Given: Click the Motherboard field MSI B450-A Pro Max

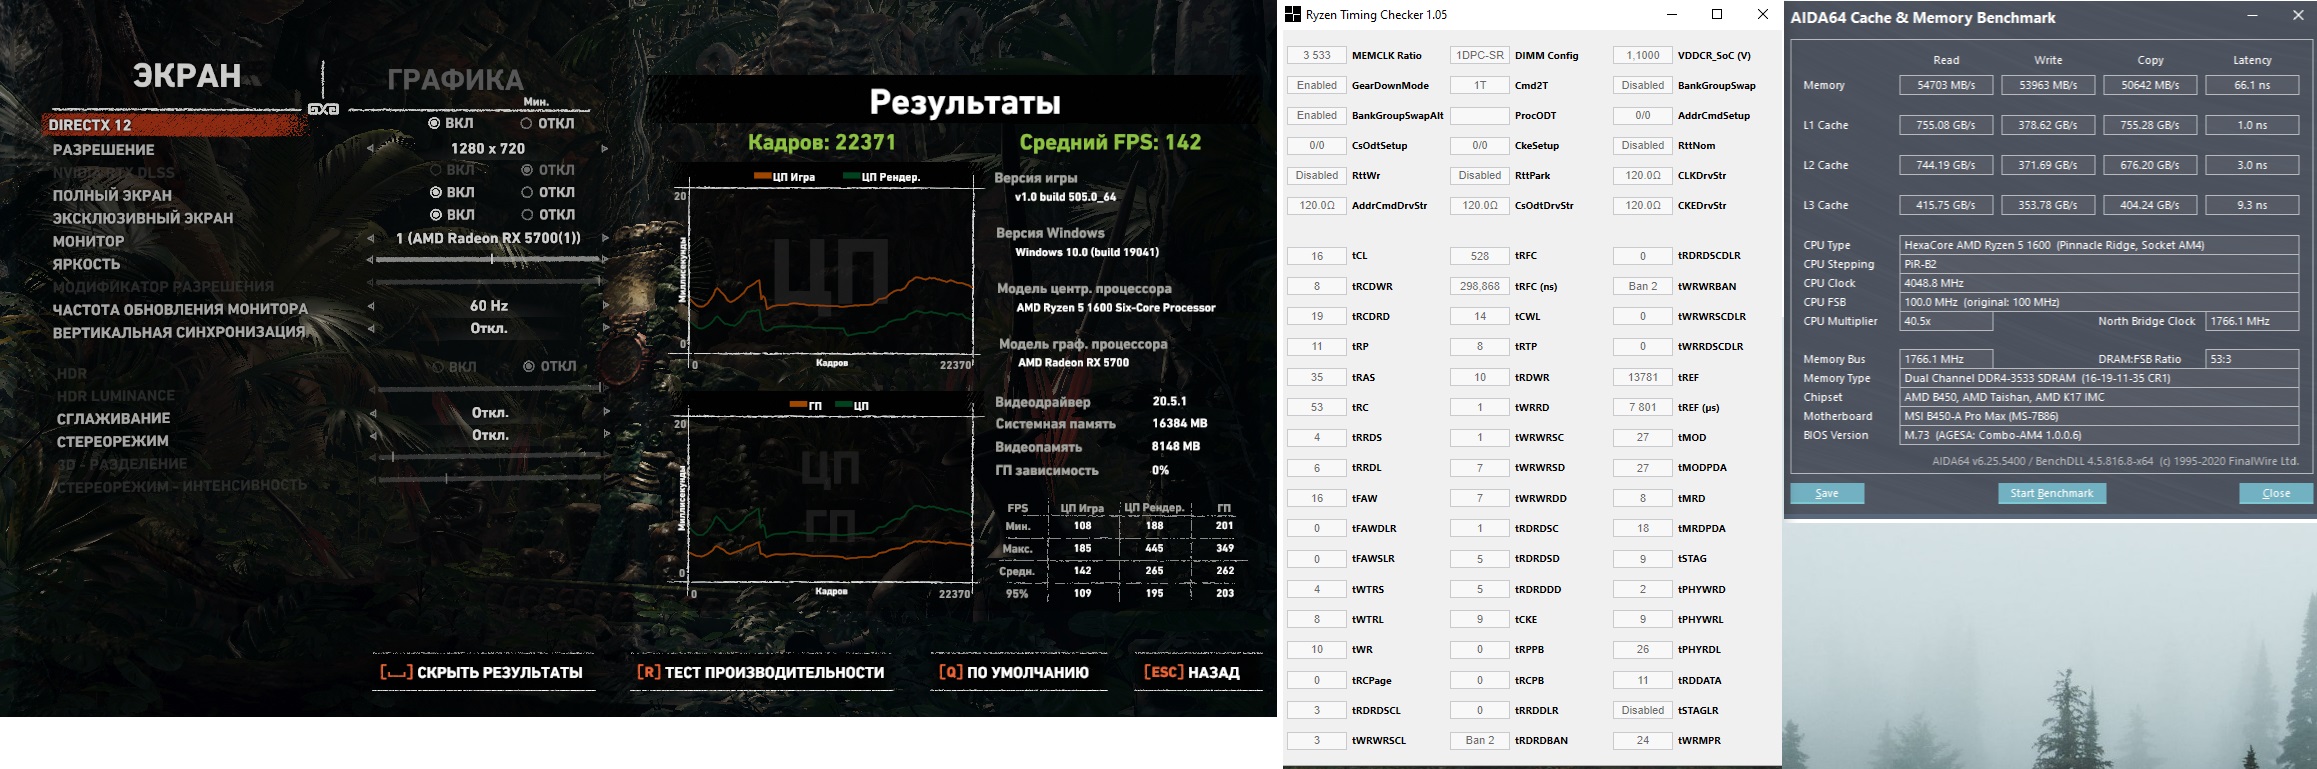Looking at the screenshot, I should click(2099, 416).
